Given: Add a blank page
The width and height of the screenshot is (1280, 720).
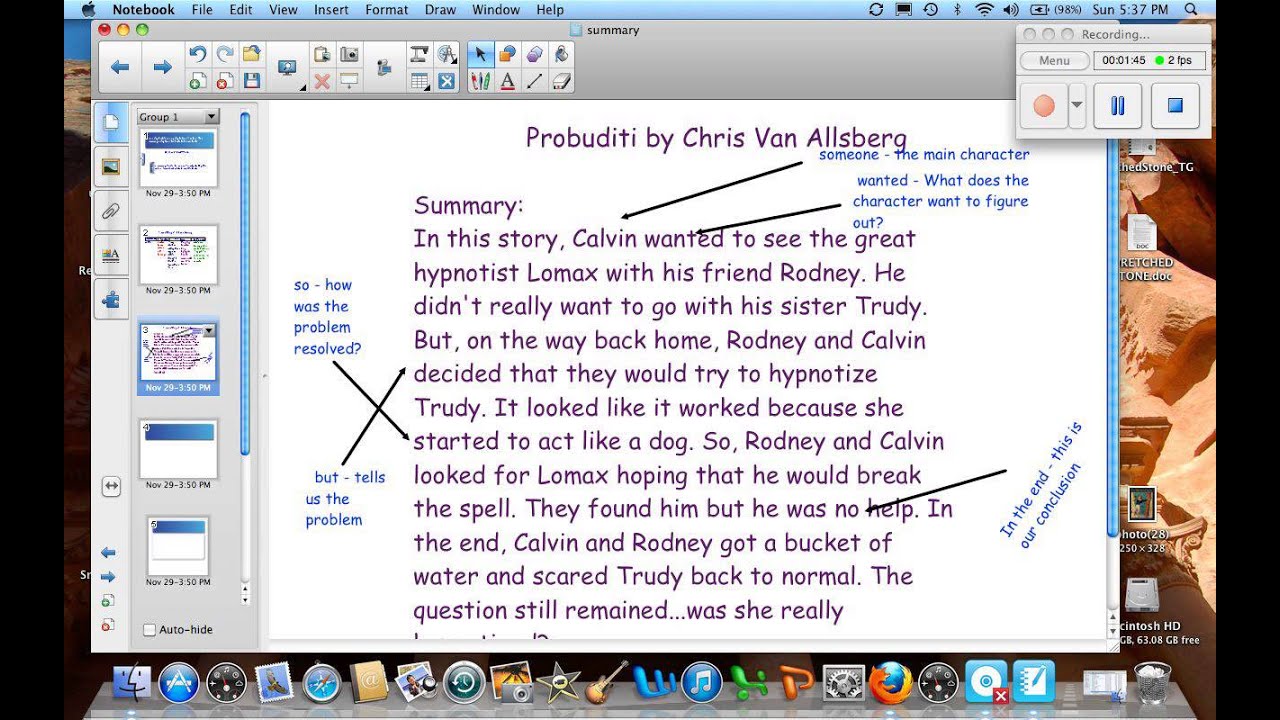Looking at the screenshot, I should coord(198,81).
